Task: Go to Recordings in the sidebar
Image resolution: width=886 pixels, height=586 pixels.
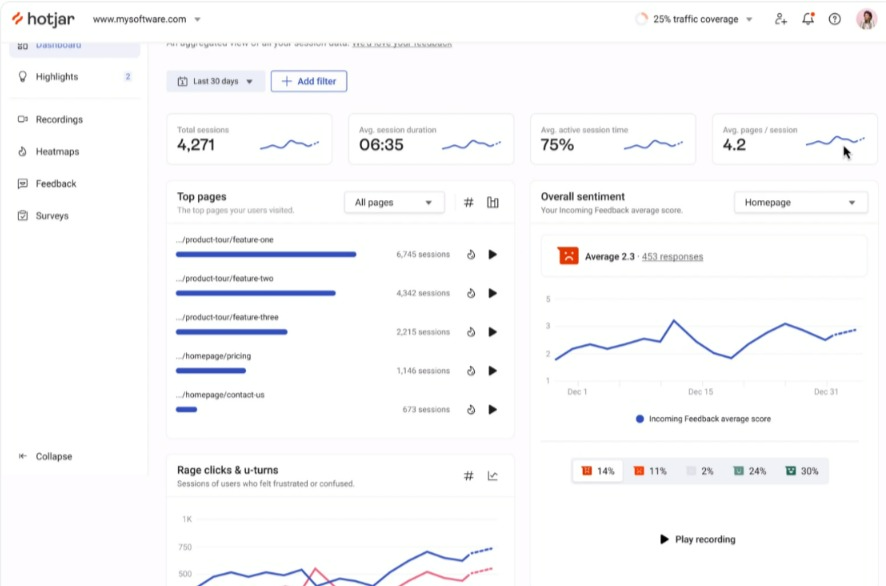Action: click(59, 120)
